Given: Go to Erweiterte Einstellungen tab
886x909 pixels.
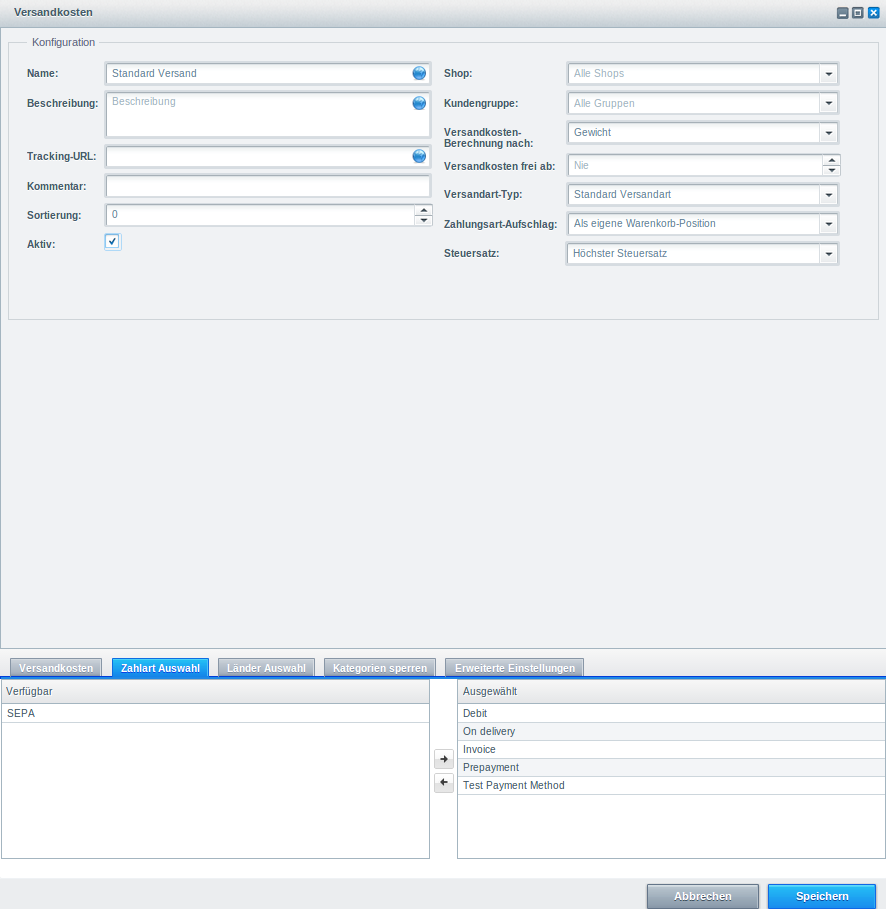Looking at the screenshot, I should click(514, 668).
